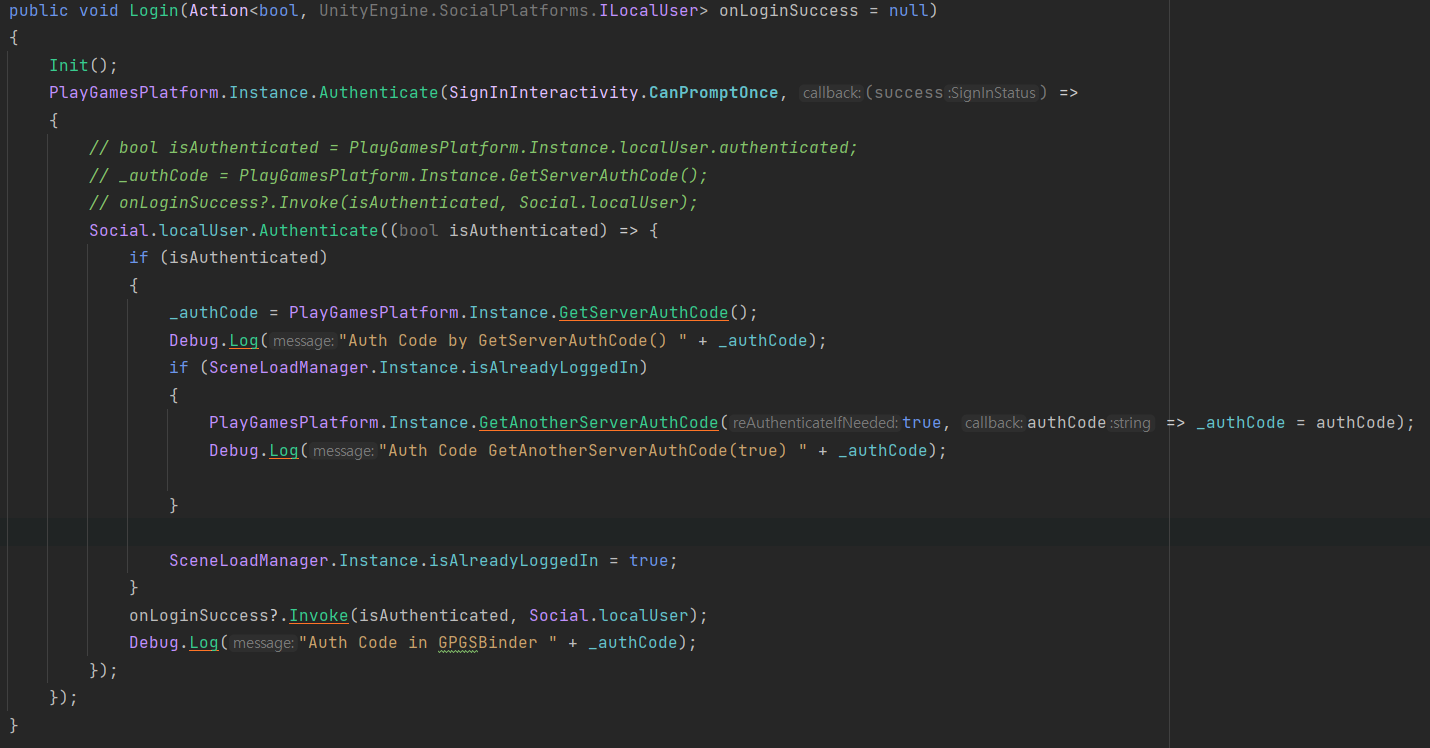
Task: Click the commented _authCode = PlayGamesPlatform line
Action: [x=399, y=175]
